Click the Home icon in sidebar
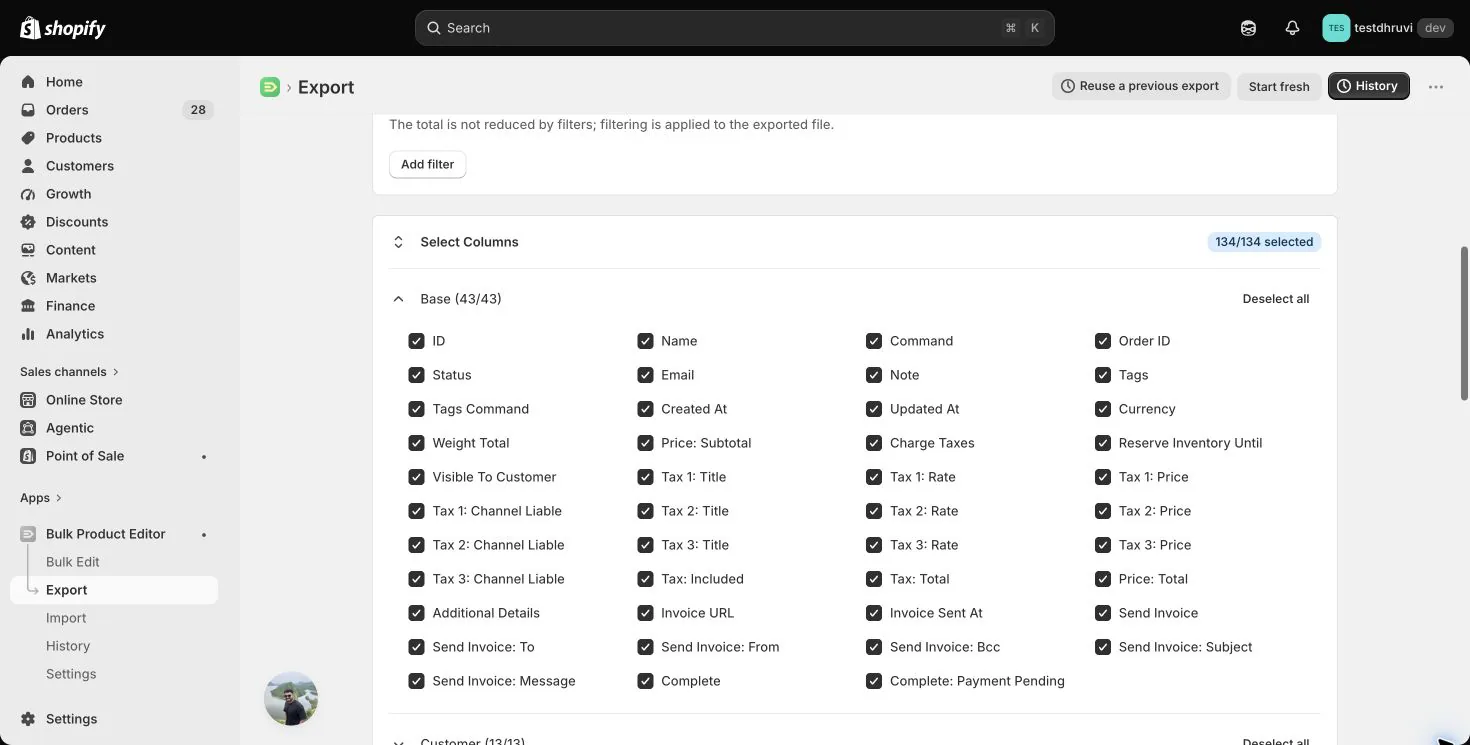The width and height of the screenshot is (1470, 745). (28, 82)
